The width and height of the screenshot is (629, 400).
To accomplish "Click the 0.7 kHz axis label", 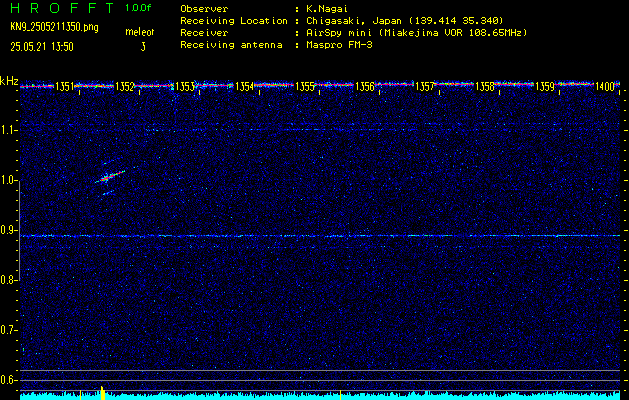I will pos(9,330).
